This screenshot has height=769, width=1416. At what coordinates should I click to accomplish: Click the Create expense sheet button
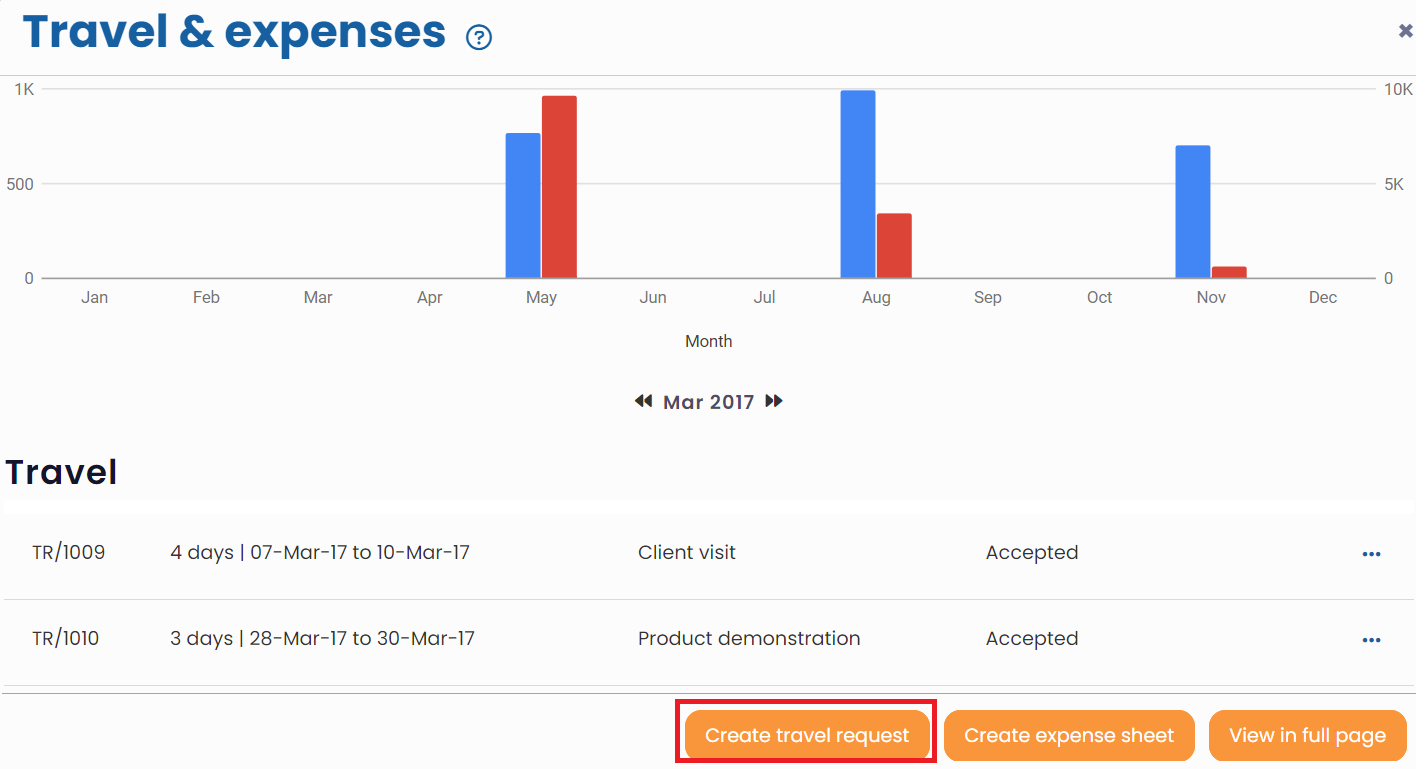point(1069,735)
